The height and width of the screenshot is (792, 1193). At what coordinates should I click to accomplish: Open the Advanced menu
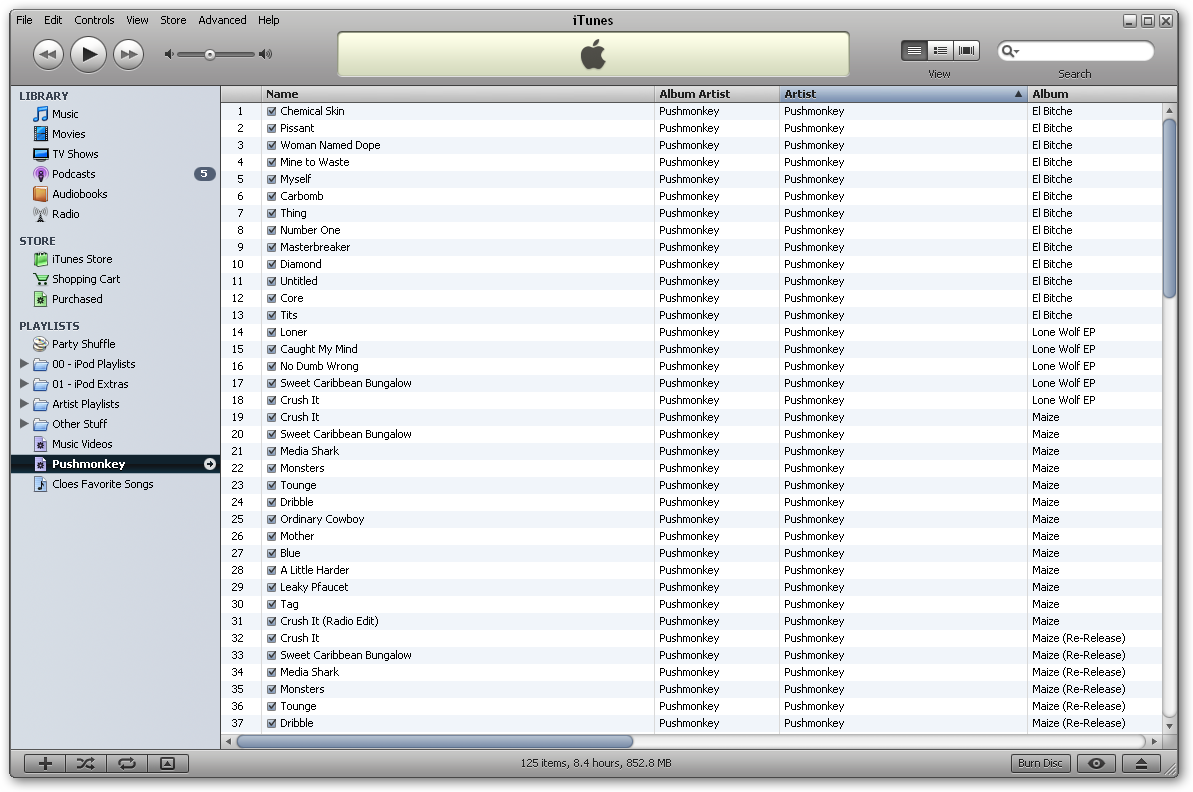(222, 20)
